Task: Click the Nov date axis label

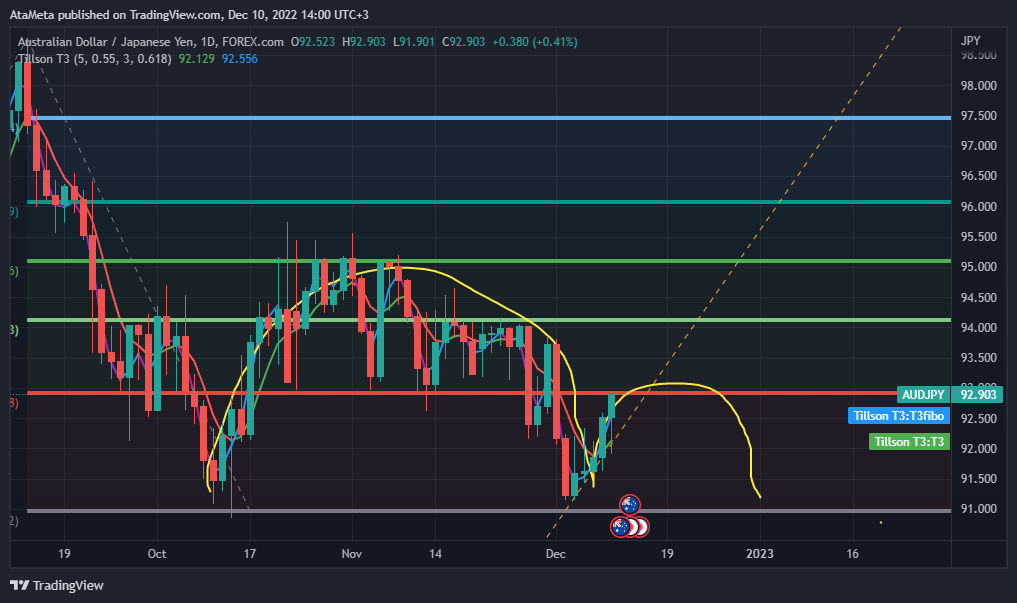Action: pyautogui.click(x=352, y=554)
